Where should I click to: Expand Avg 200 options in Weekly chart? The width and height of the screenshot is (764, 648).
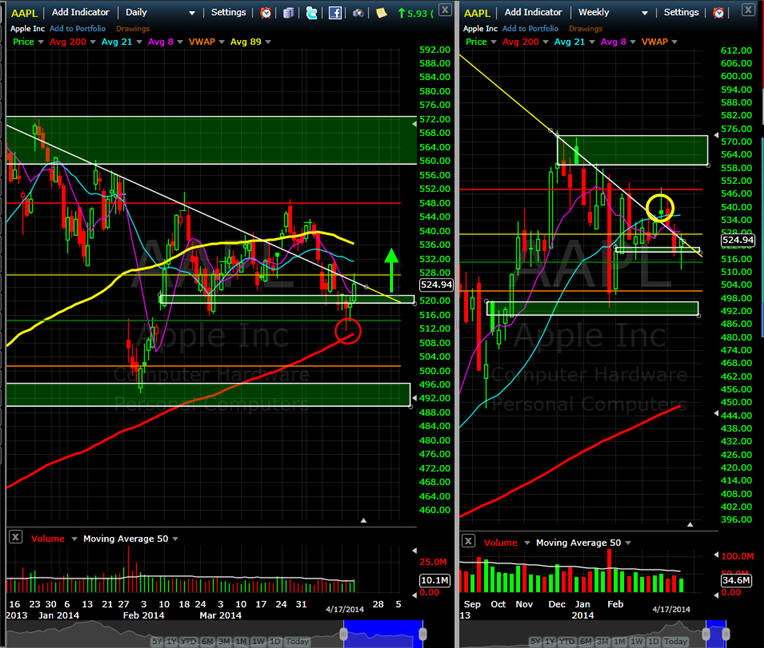(x=545, y=42)
